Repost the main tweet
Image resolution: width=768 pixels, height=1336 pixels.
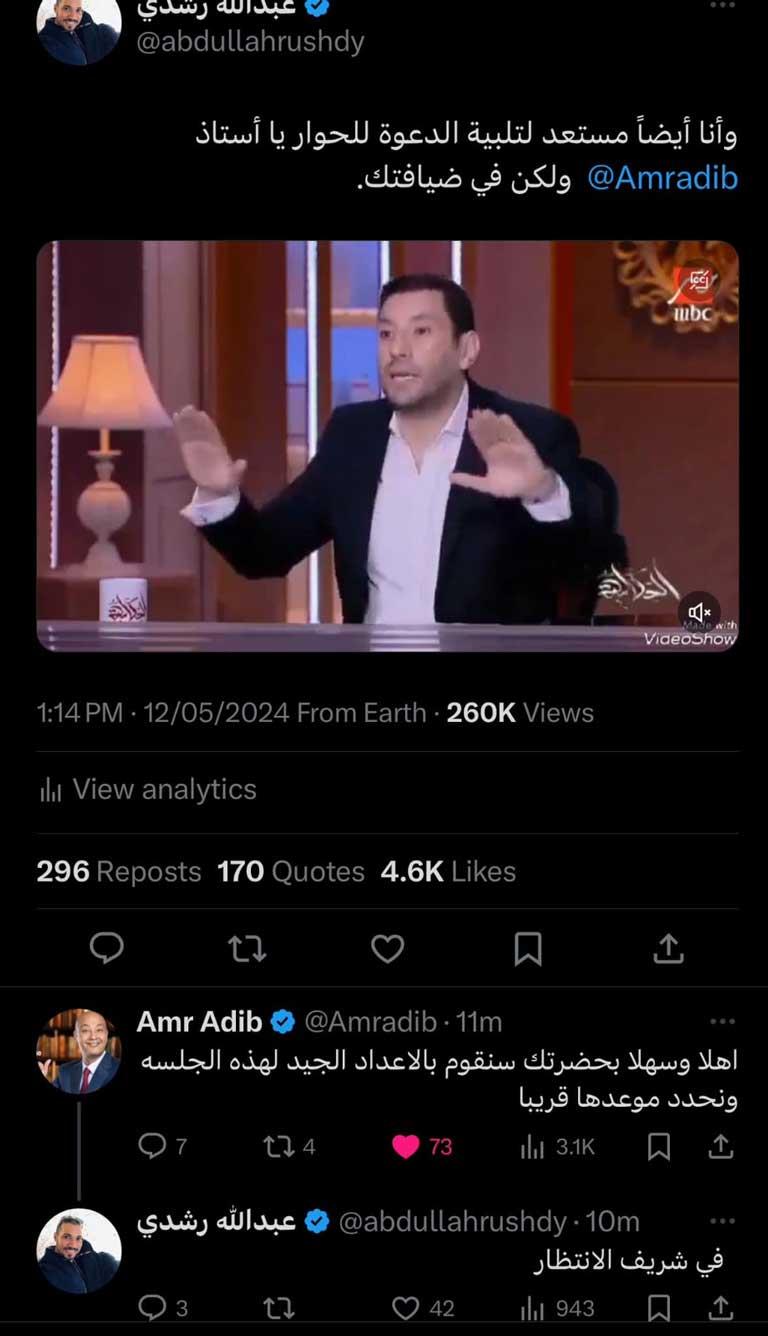pyautogui.click(x=247, y=948)
